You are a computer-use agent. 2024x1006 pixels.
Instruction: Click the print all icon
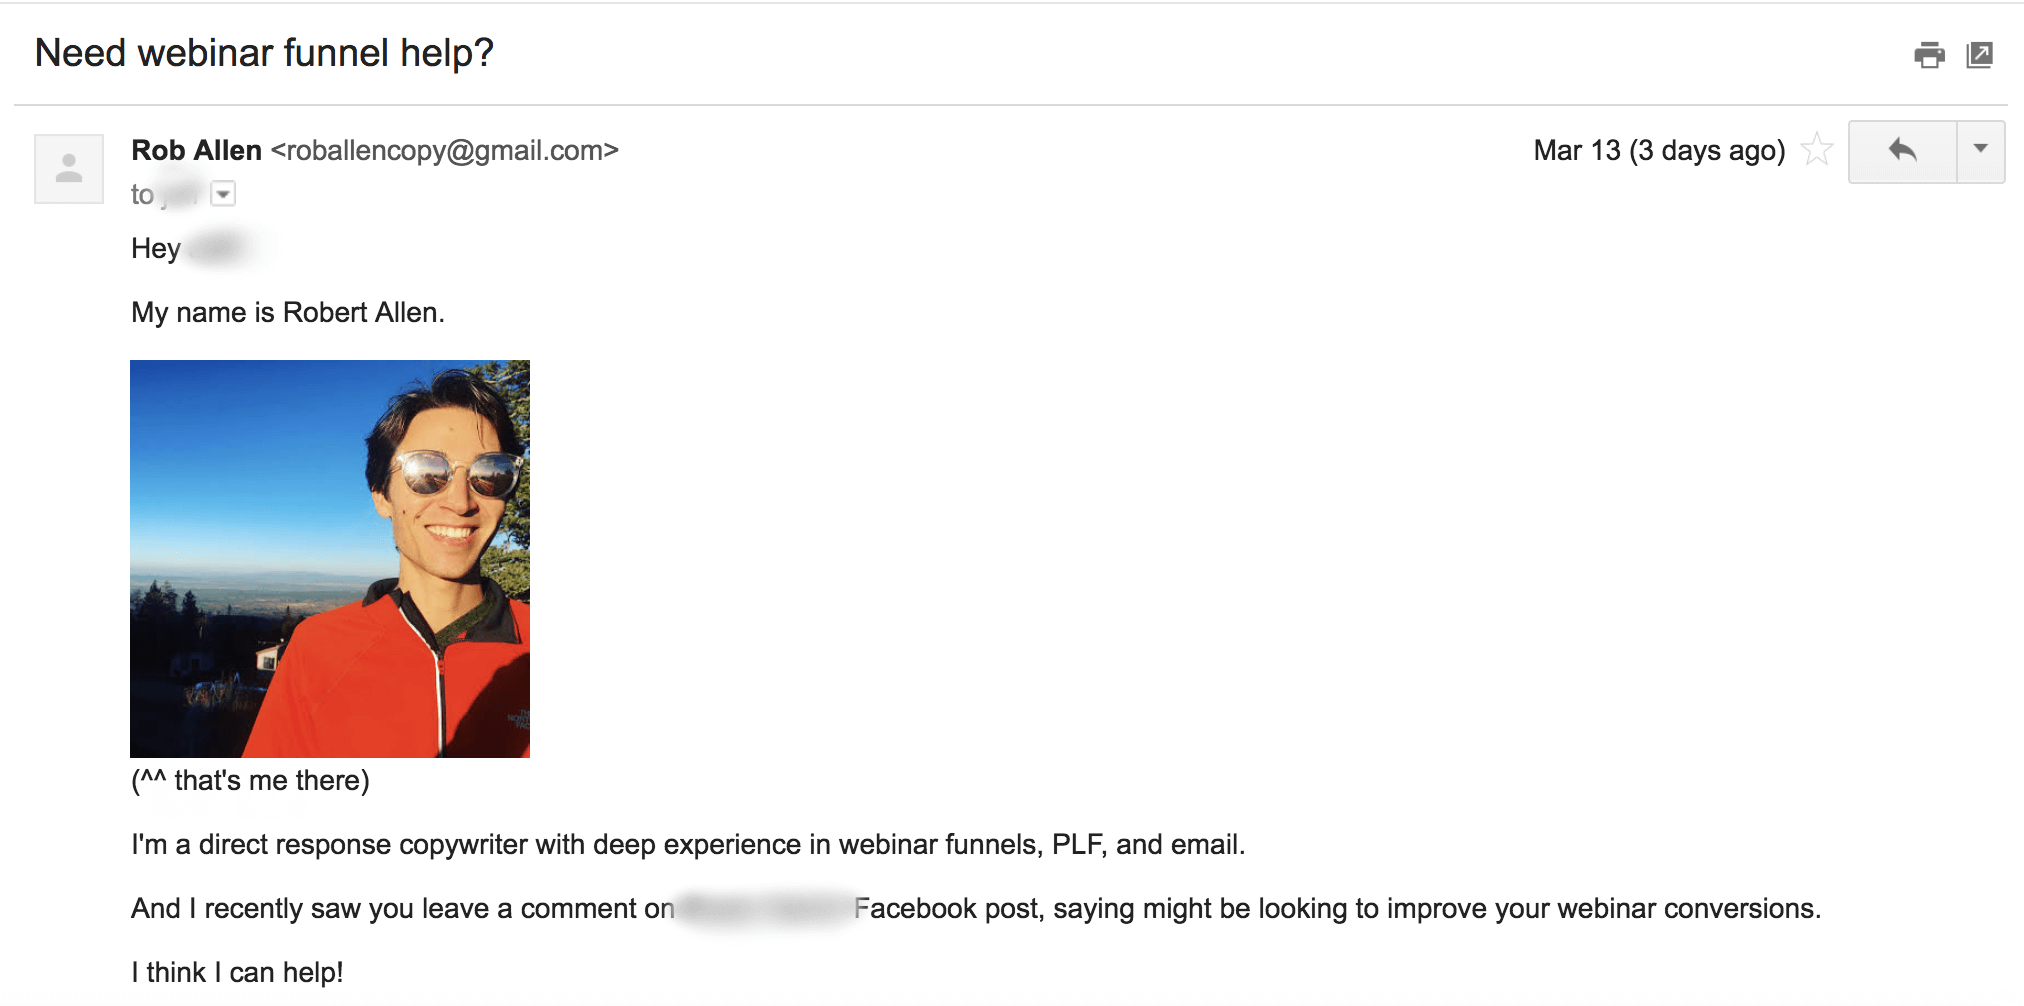pos(1929,55)
